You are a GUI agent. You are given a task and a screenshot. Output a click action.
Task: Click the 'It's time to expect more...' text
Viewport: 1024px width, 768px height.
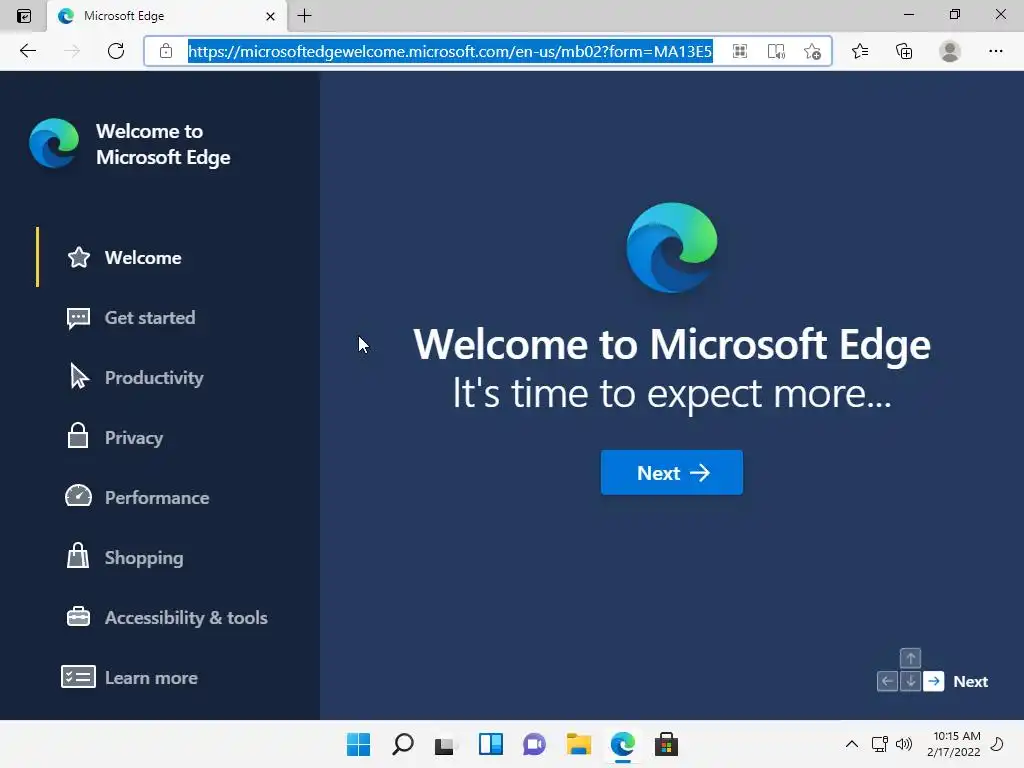tap(672, 393)
